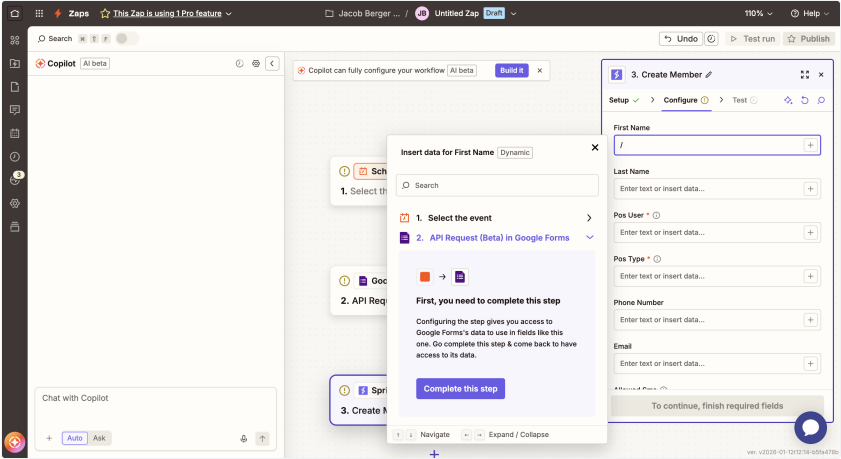Screen dimensions: 841x459
Task: Open the apps grid launcher icon
Action: tap(39, 13)
